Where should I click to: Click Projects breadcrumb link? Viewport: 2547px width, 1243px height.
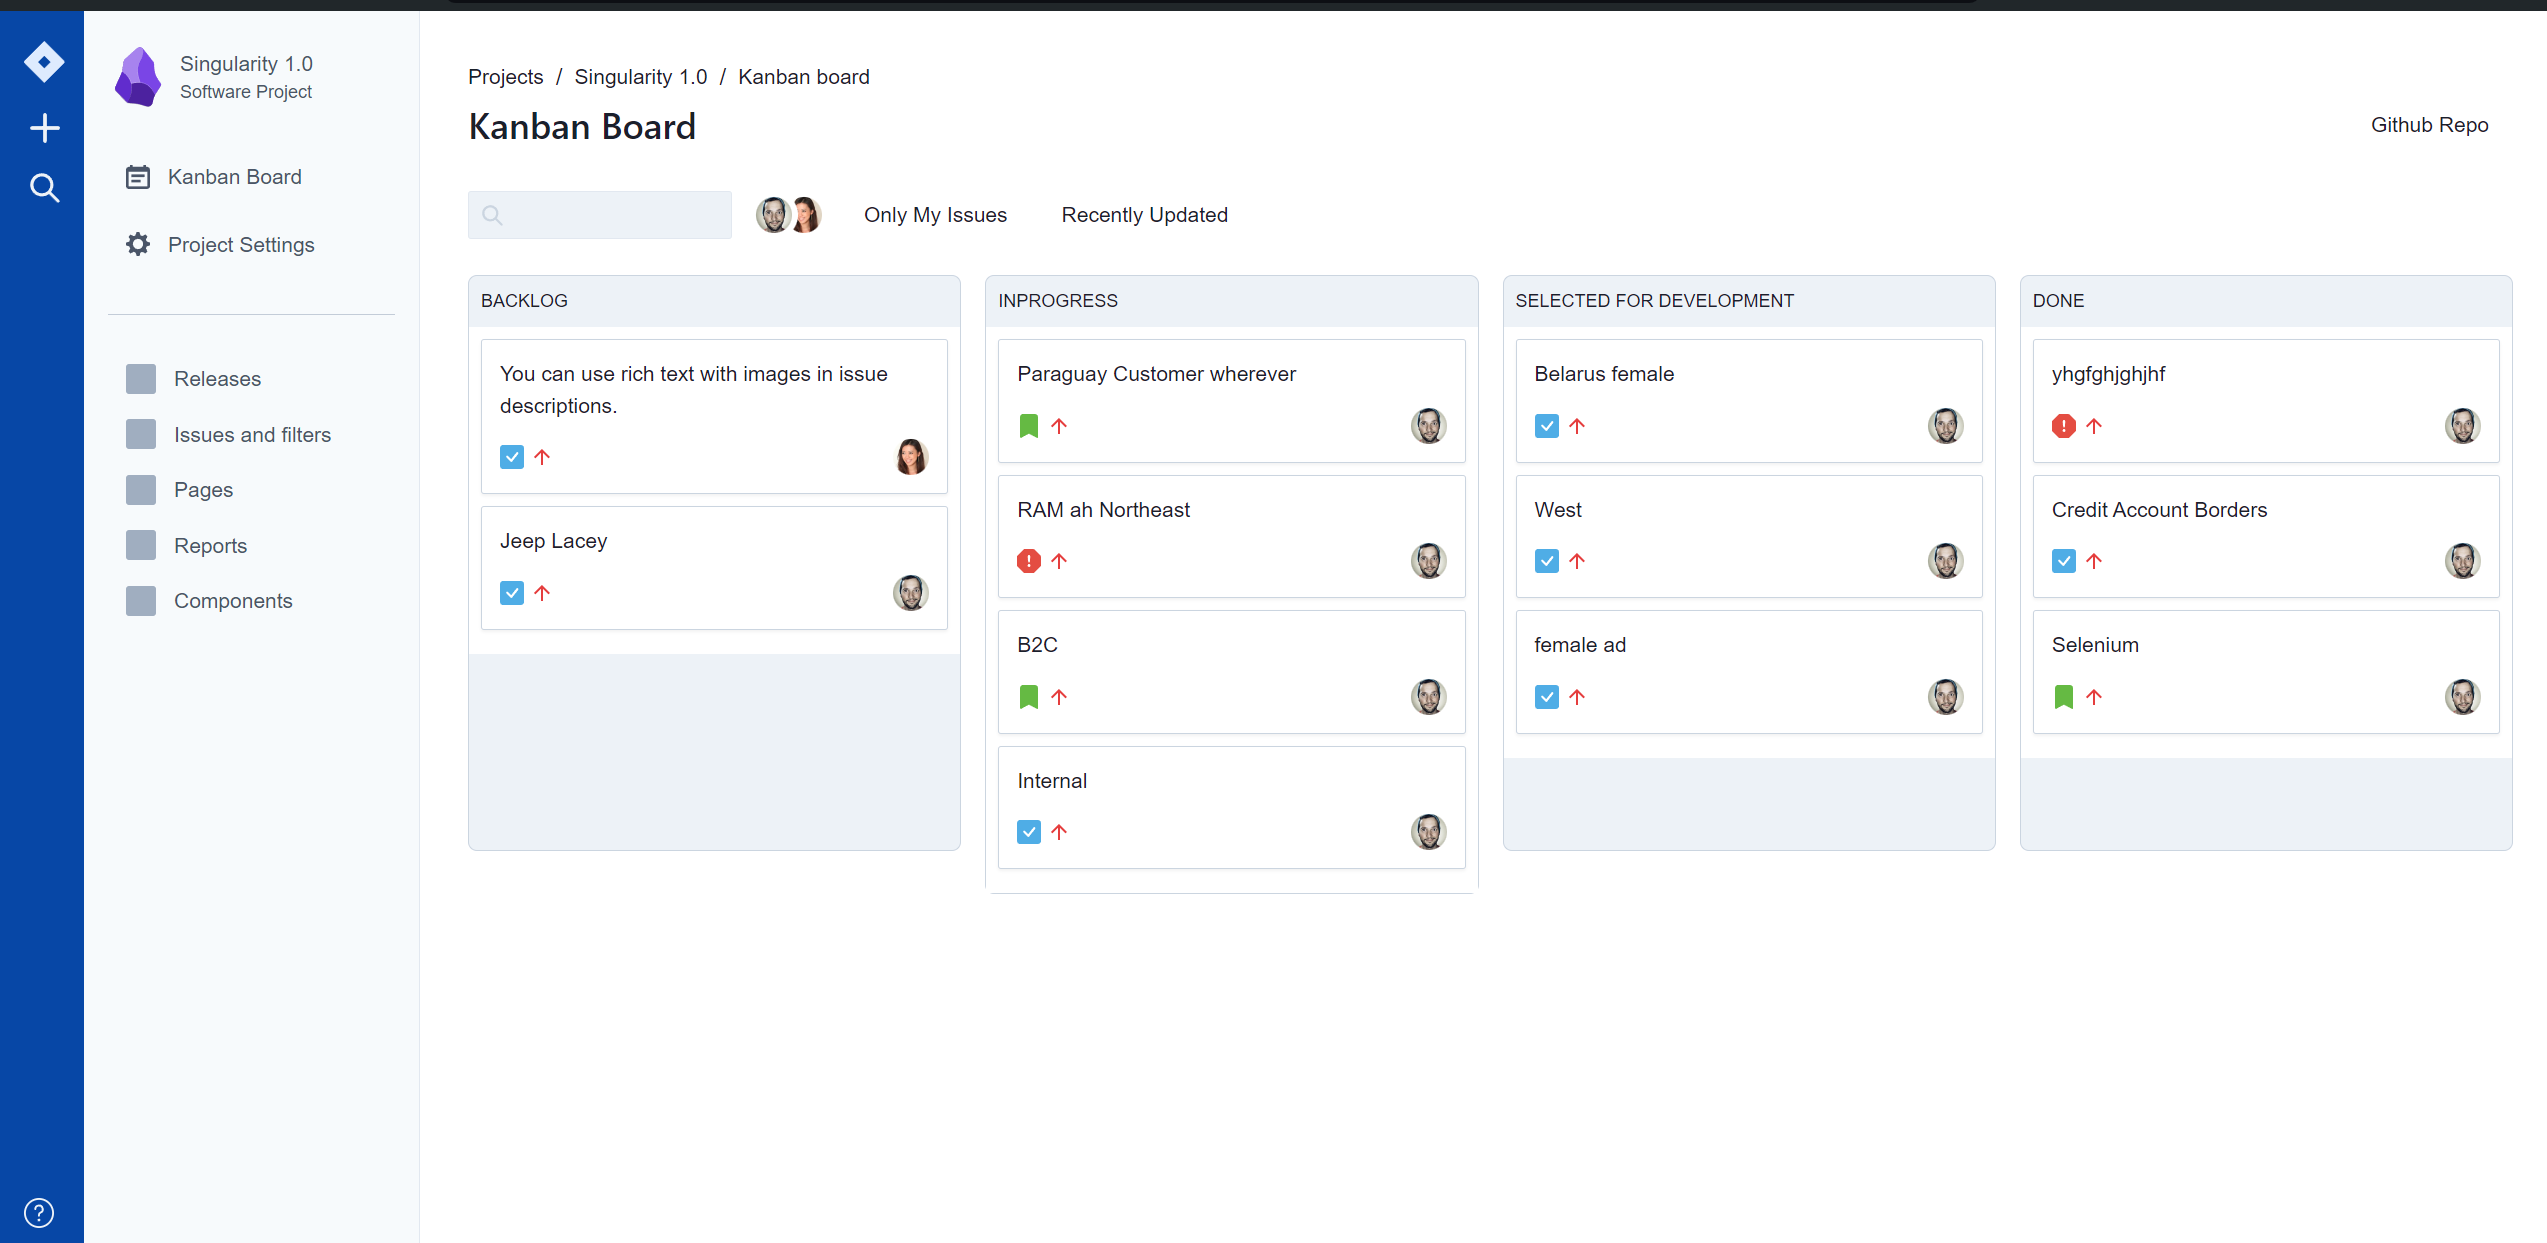point(505,77)
